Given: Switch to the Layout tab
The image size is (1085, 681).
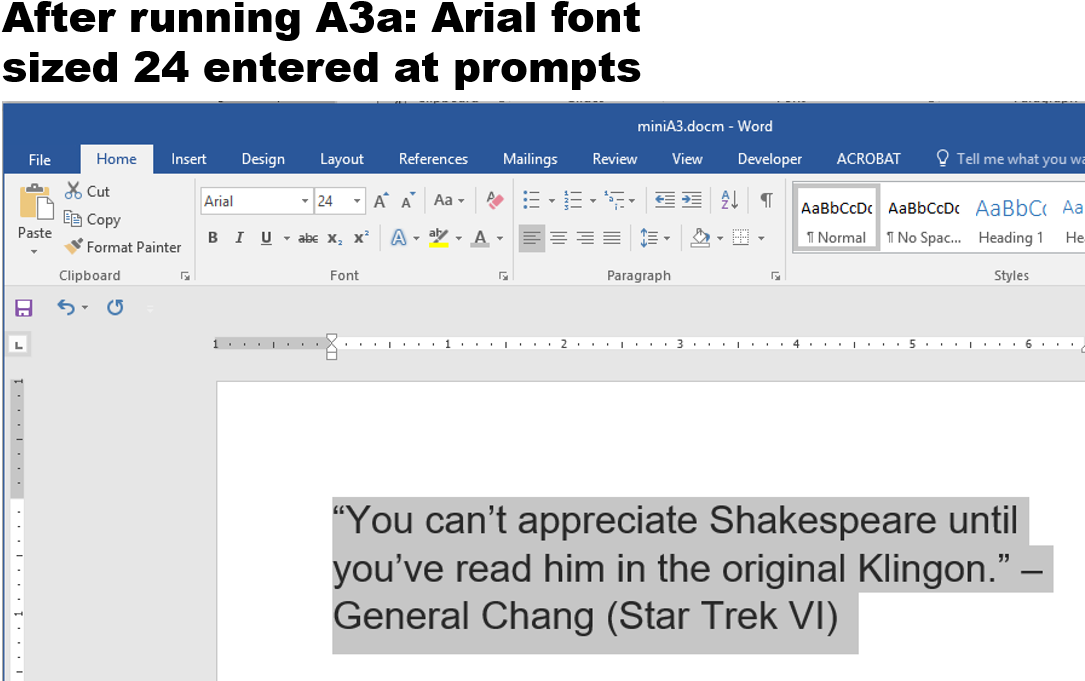Looking at the screenshot, I should pyautogui.click(x=342, y=159).
